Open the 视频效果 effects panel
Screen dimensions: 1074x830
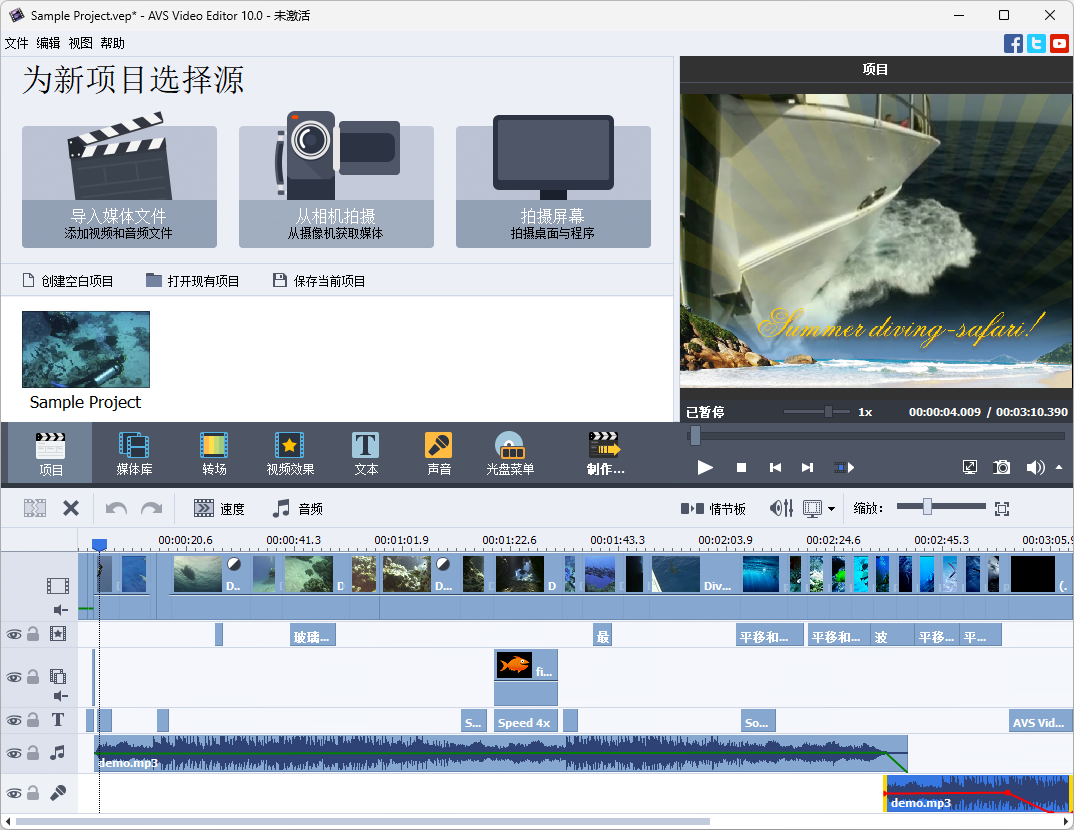click(x=289, y=452)
